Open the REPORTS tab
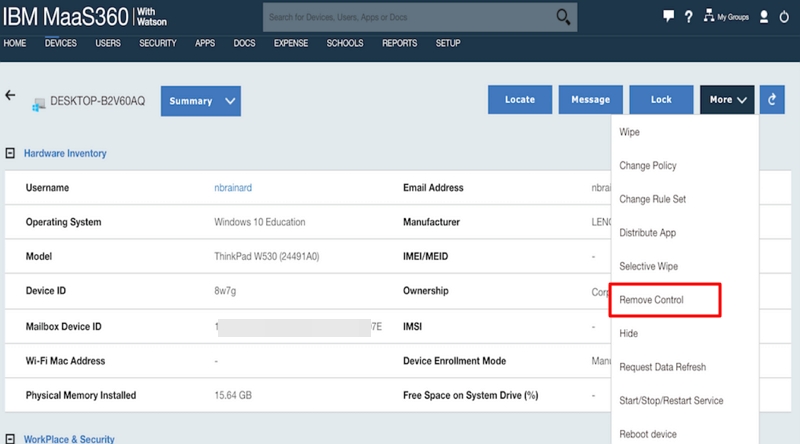The height and width of the screenshot is (444, 800). (399, 43)
